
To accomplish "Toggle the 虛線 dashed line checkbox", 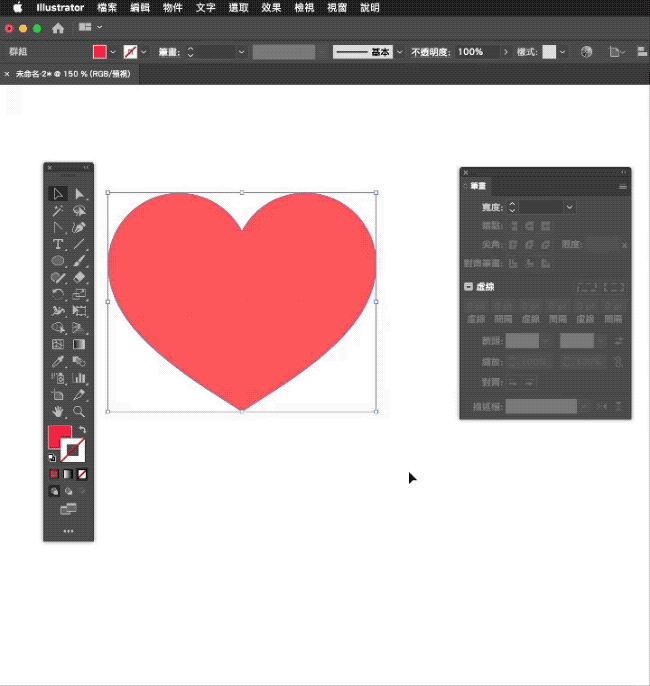I will point(468,287).
